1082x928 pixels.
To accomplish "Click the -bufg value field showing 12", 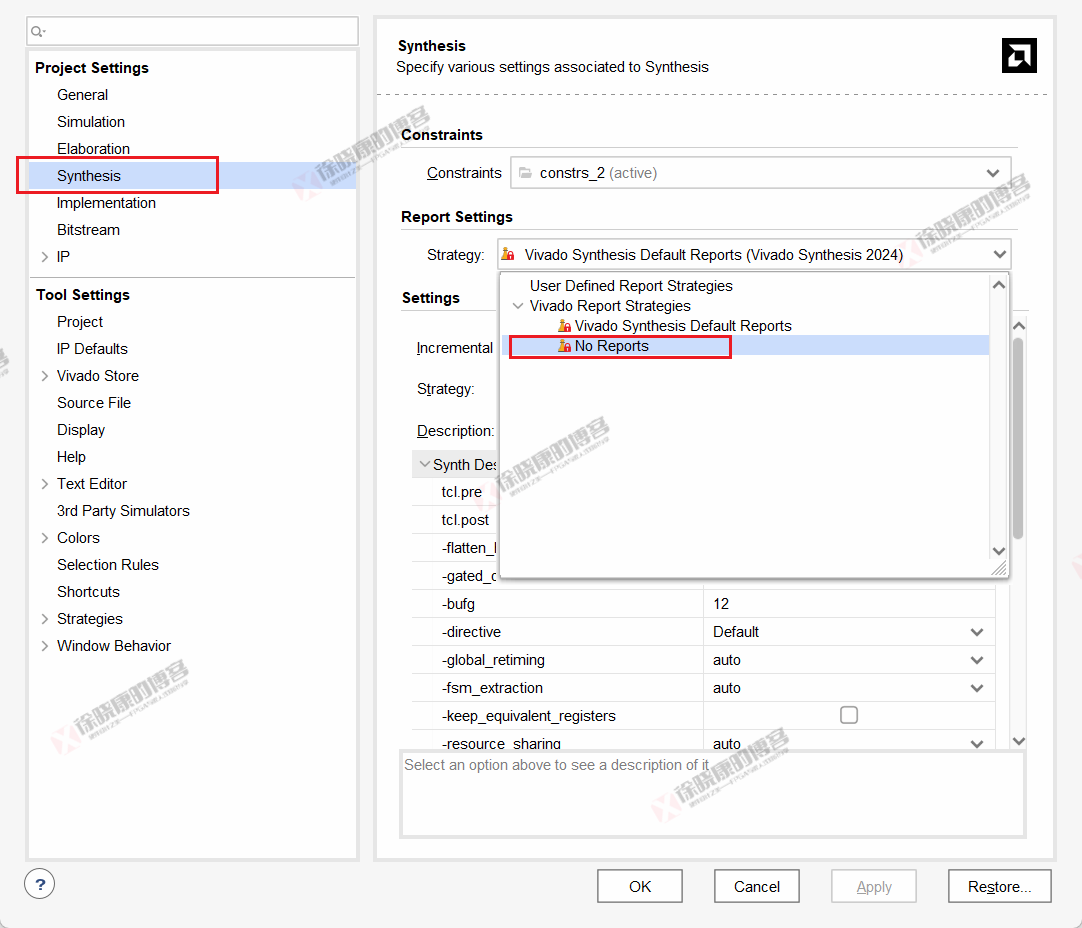I will [849, 604].
